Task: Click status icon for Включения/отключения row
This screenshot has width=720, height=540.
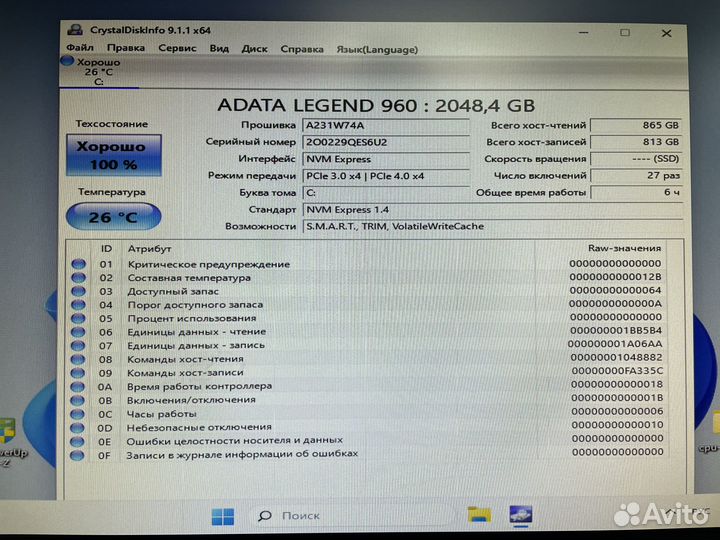Action: 78,400
